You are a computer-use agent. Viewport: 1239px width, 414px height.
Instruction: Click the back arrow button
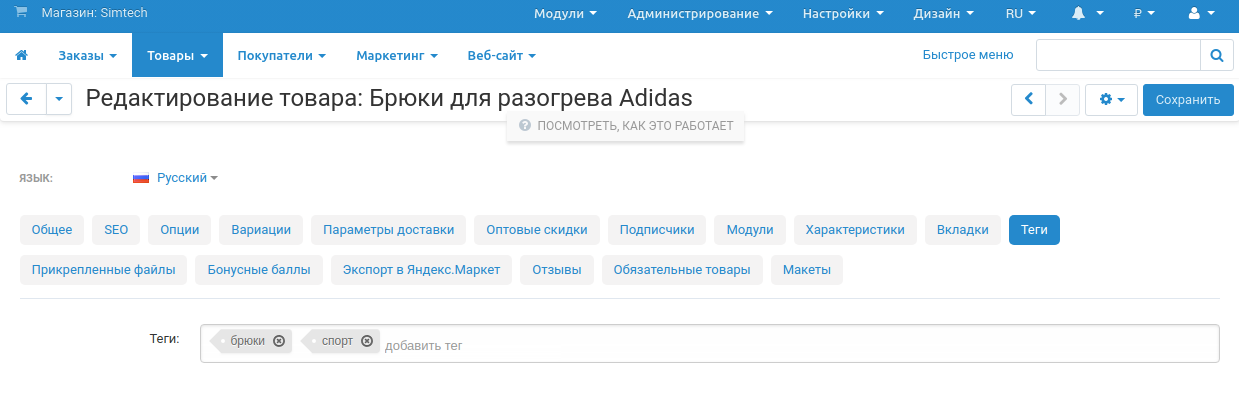click(x=27, y=99)
